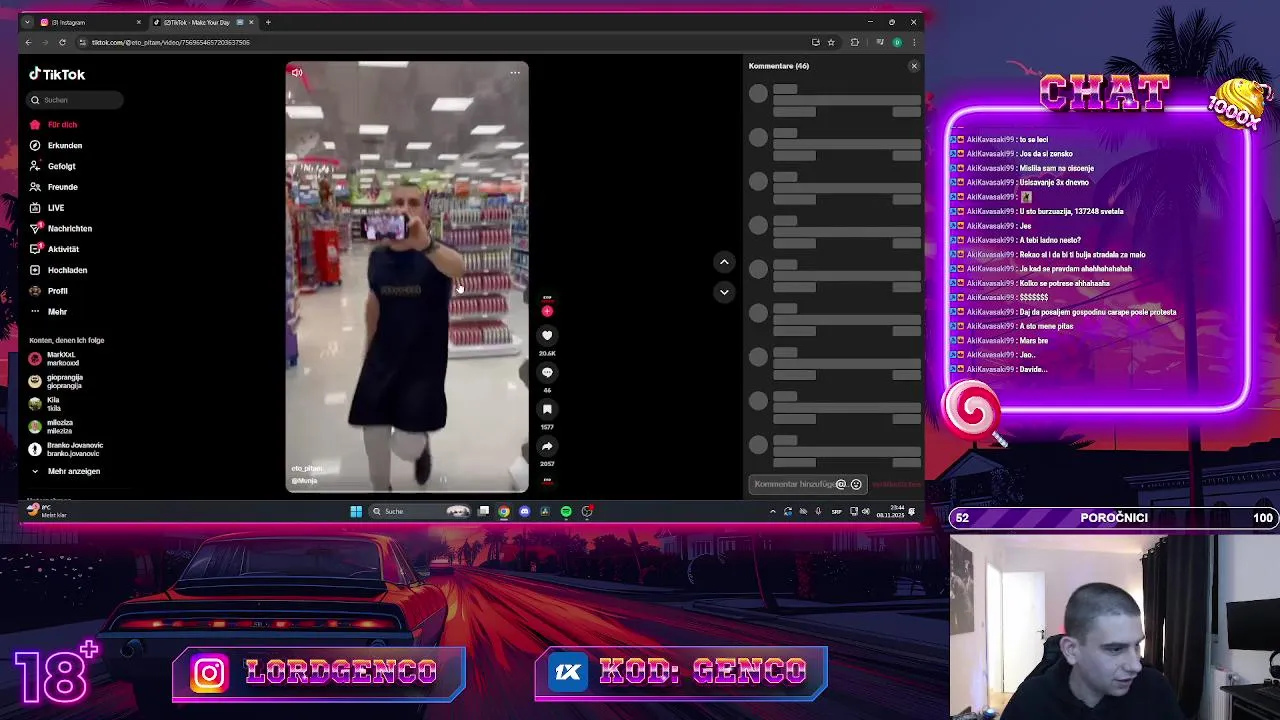This screenshot has width=1280, height=720.
Task: Open Chrome's three-dot menu
Action: pyautogui.click(x=913, y=42)
